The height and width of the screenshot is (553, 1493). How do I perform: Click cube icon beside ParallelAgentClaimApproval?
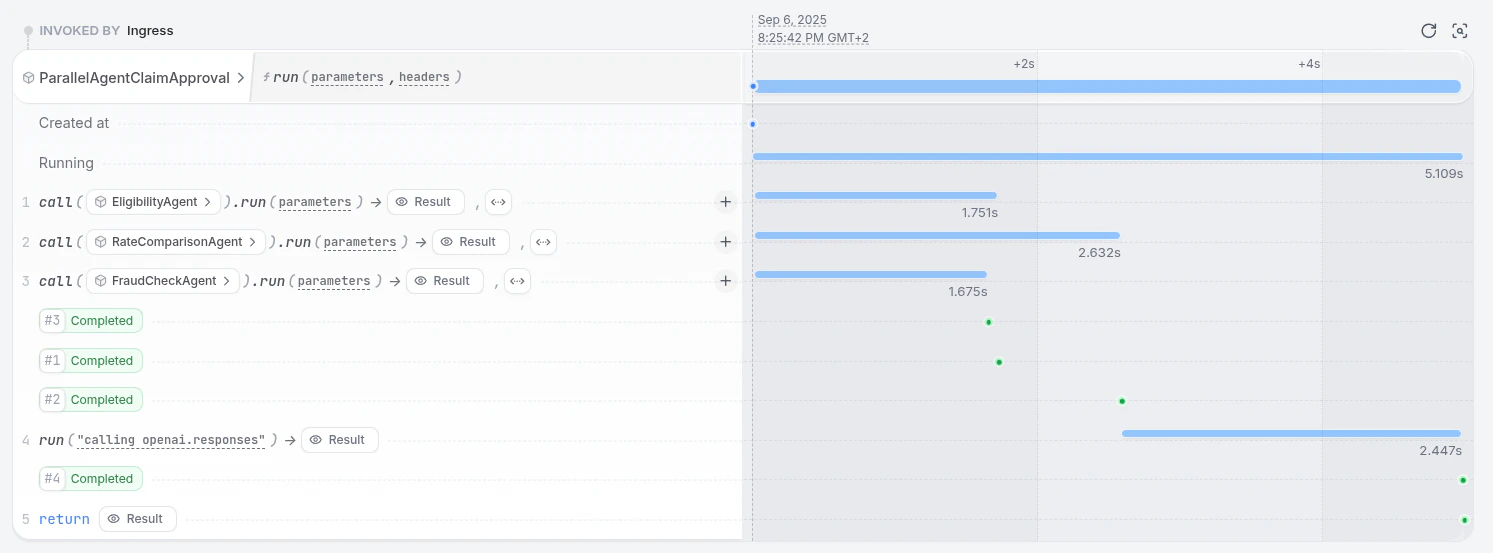pos(29,77)
